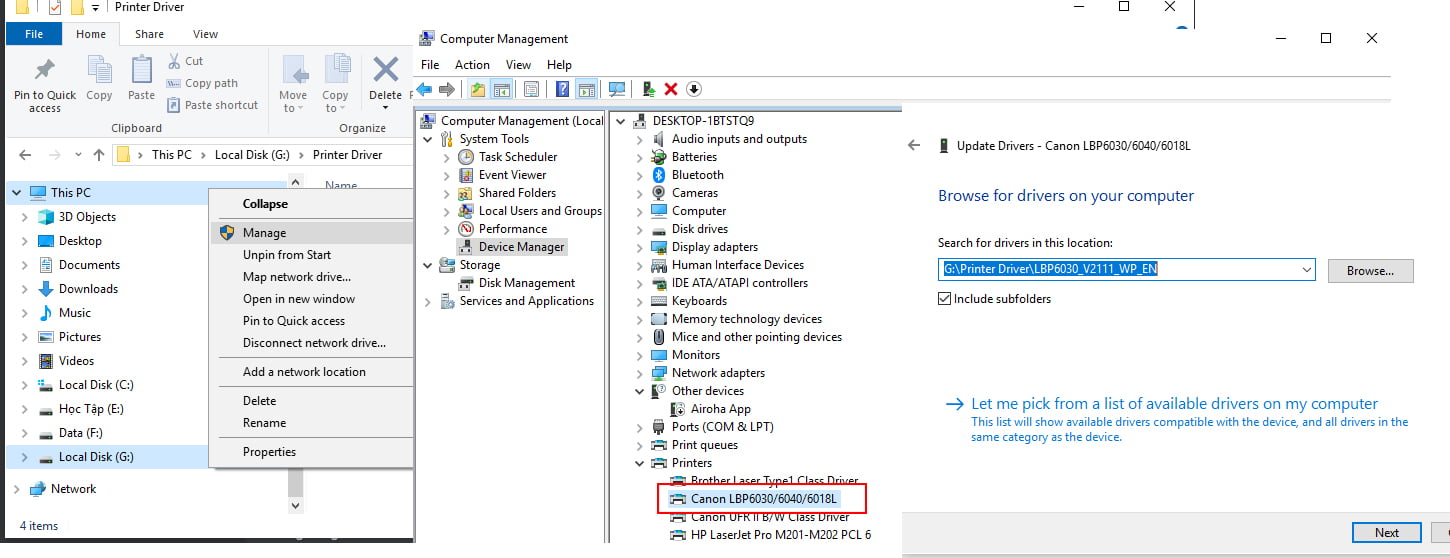Click the blue Help question mark icon
The height and width of the screenshot is (558, 1450).
pyautogui.click(x=563, y=89)
